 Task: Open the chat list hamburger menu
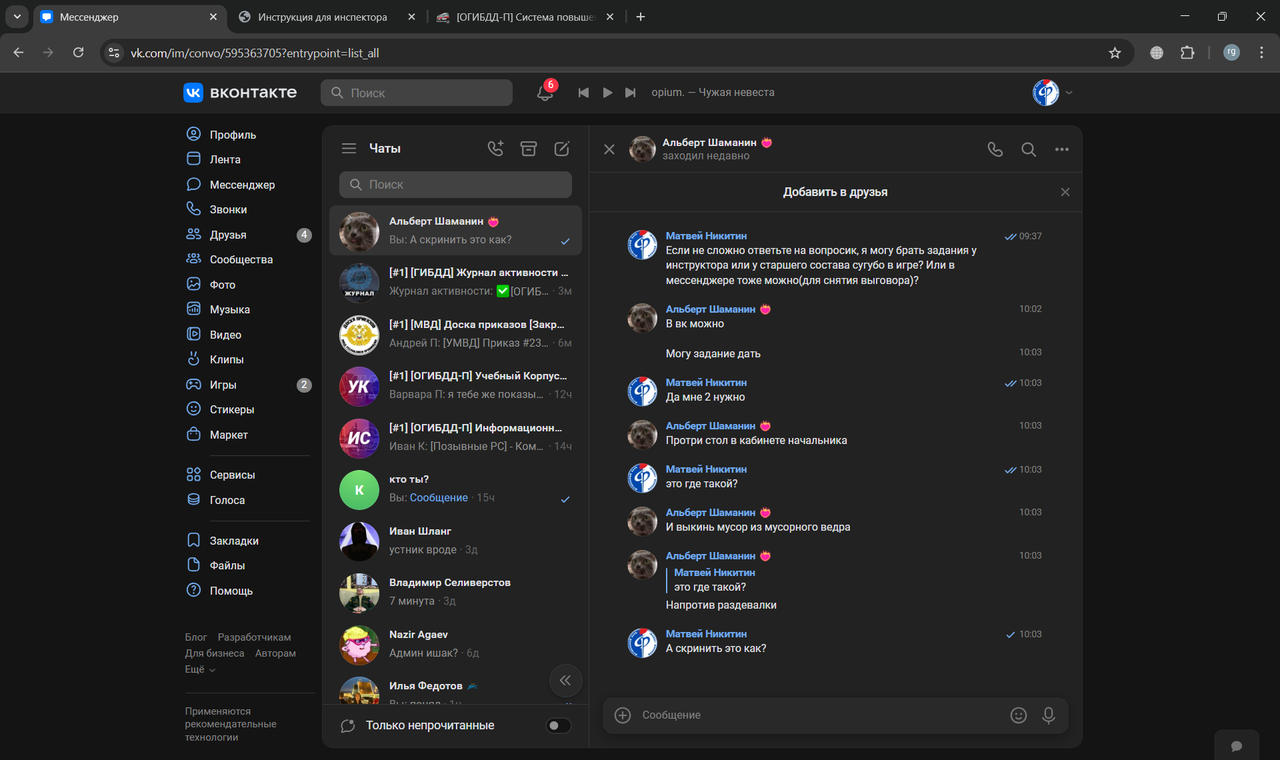point(349,148)
